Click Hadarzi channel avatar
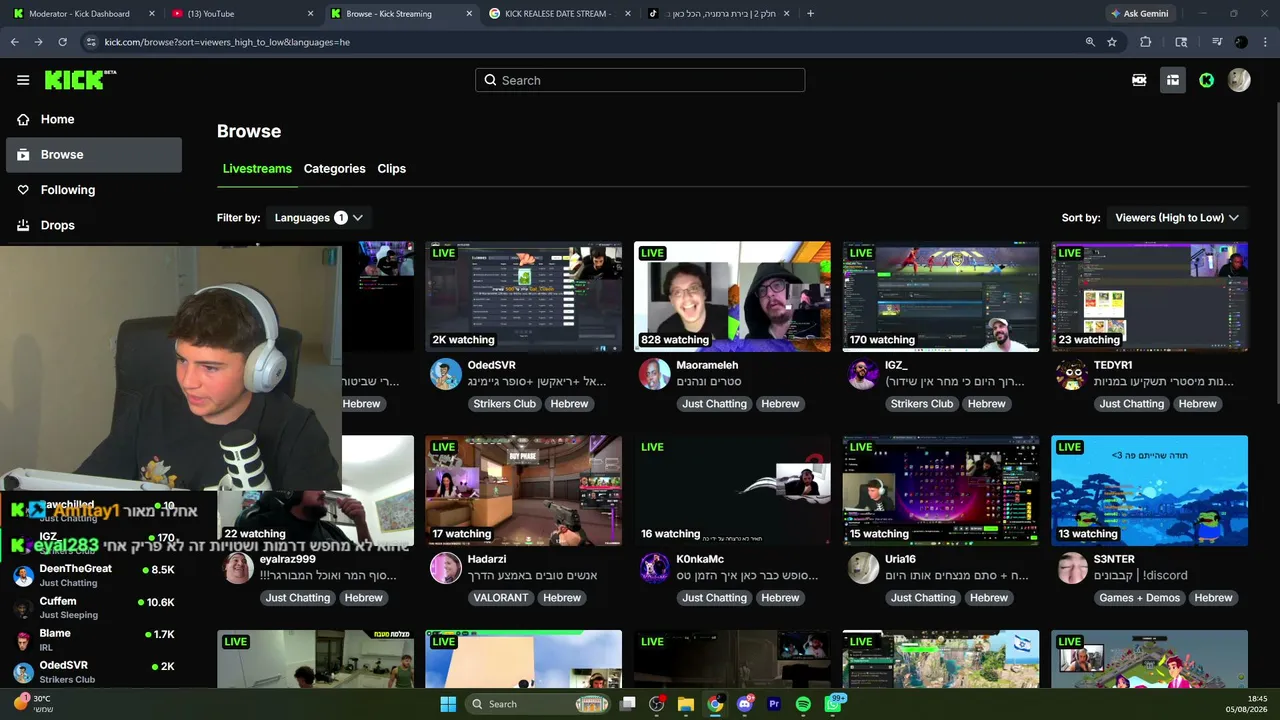 coord(445,569)
